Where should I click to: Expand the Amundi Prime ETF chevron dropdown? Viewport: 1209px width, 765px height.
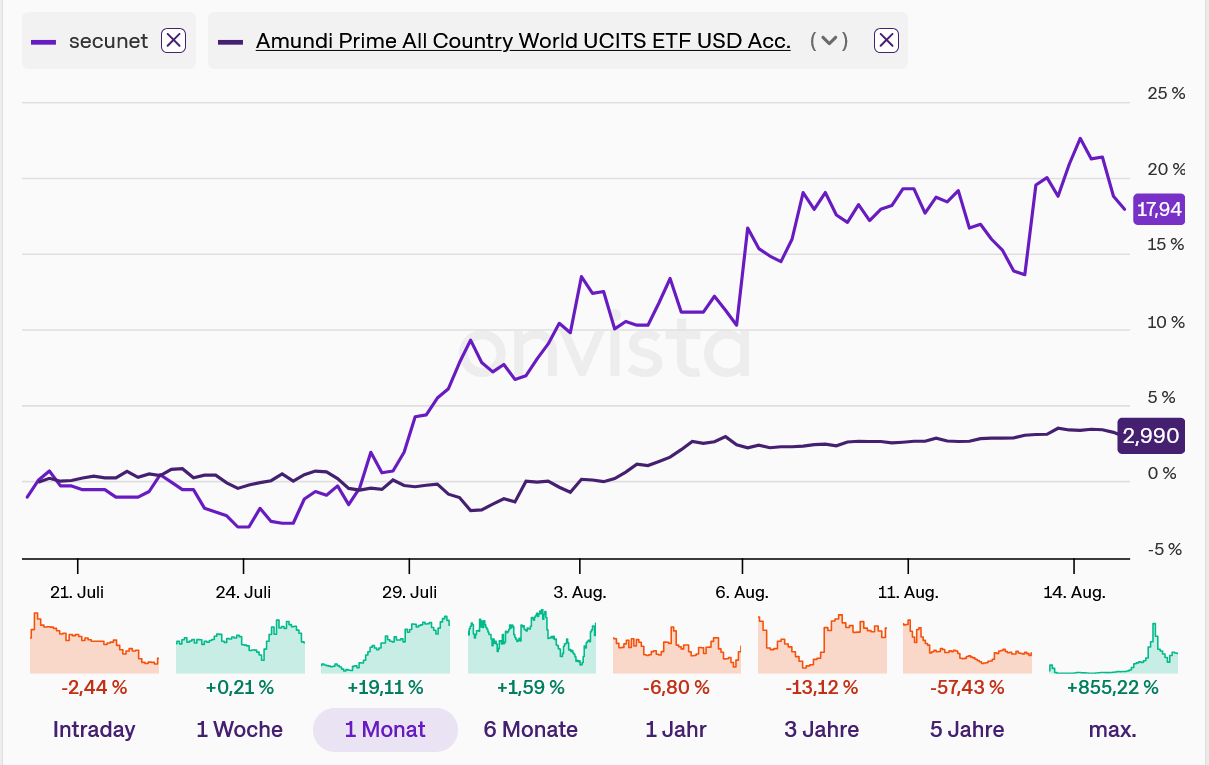(x=829, y=41)
